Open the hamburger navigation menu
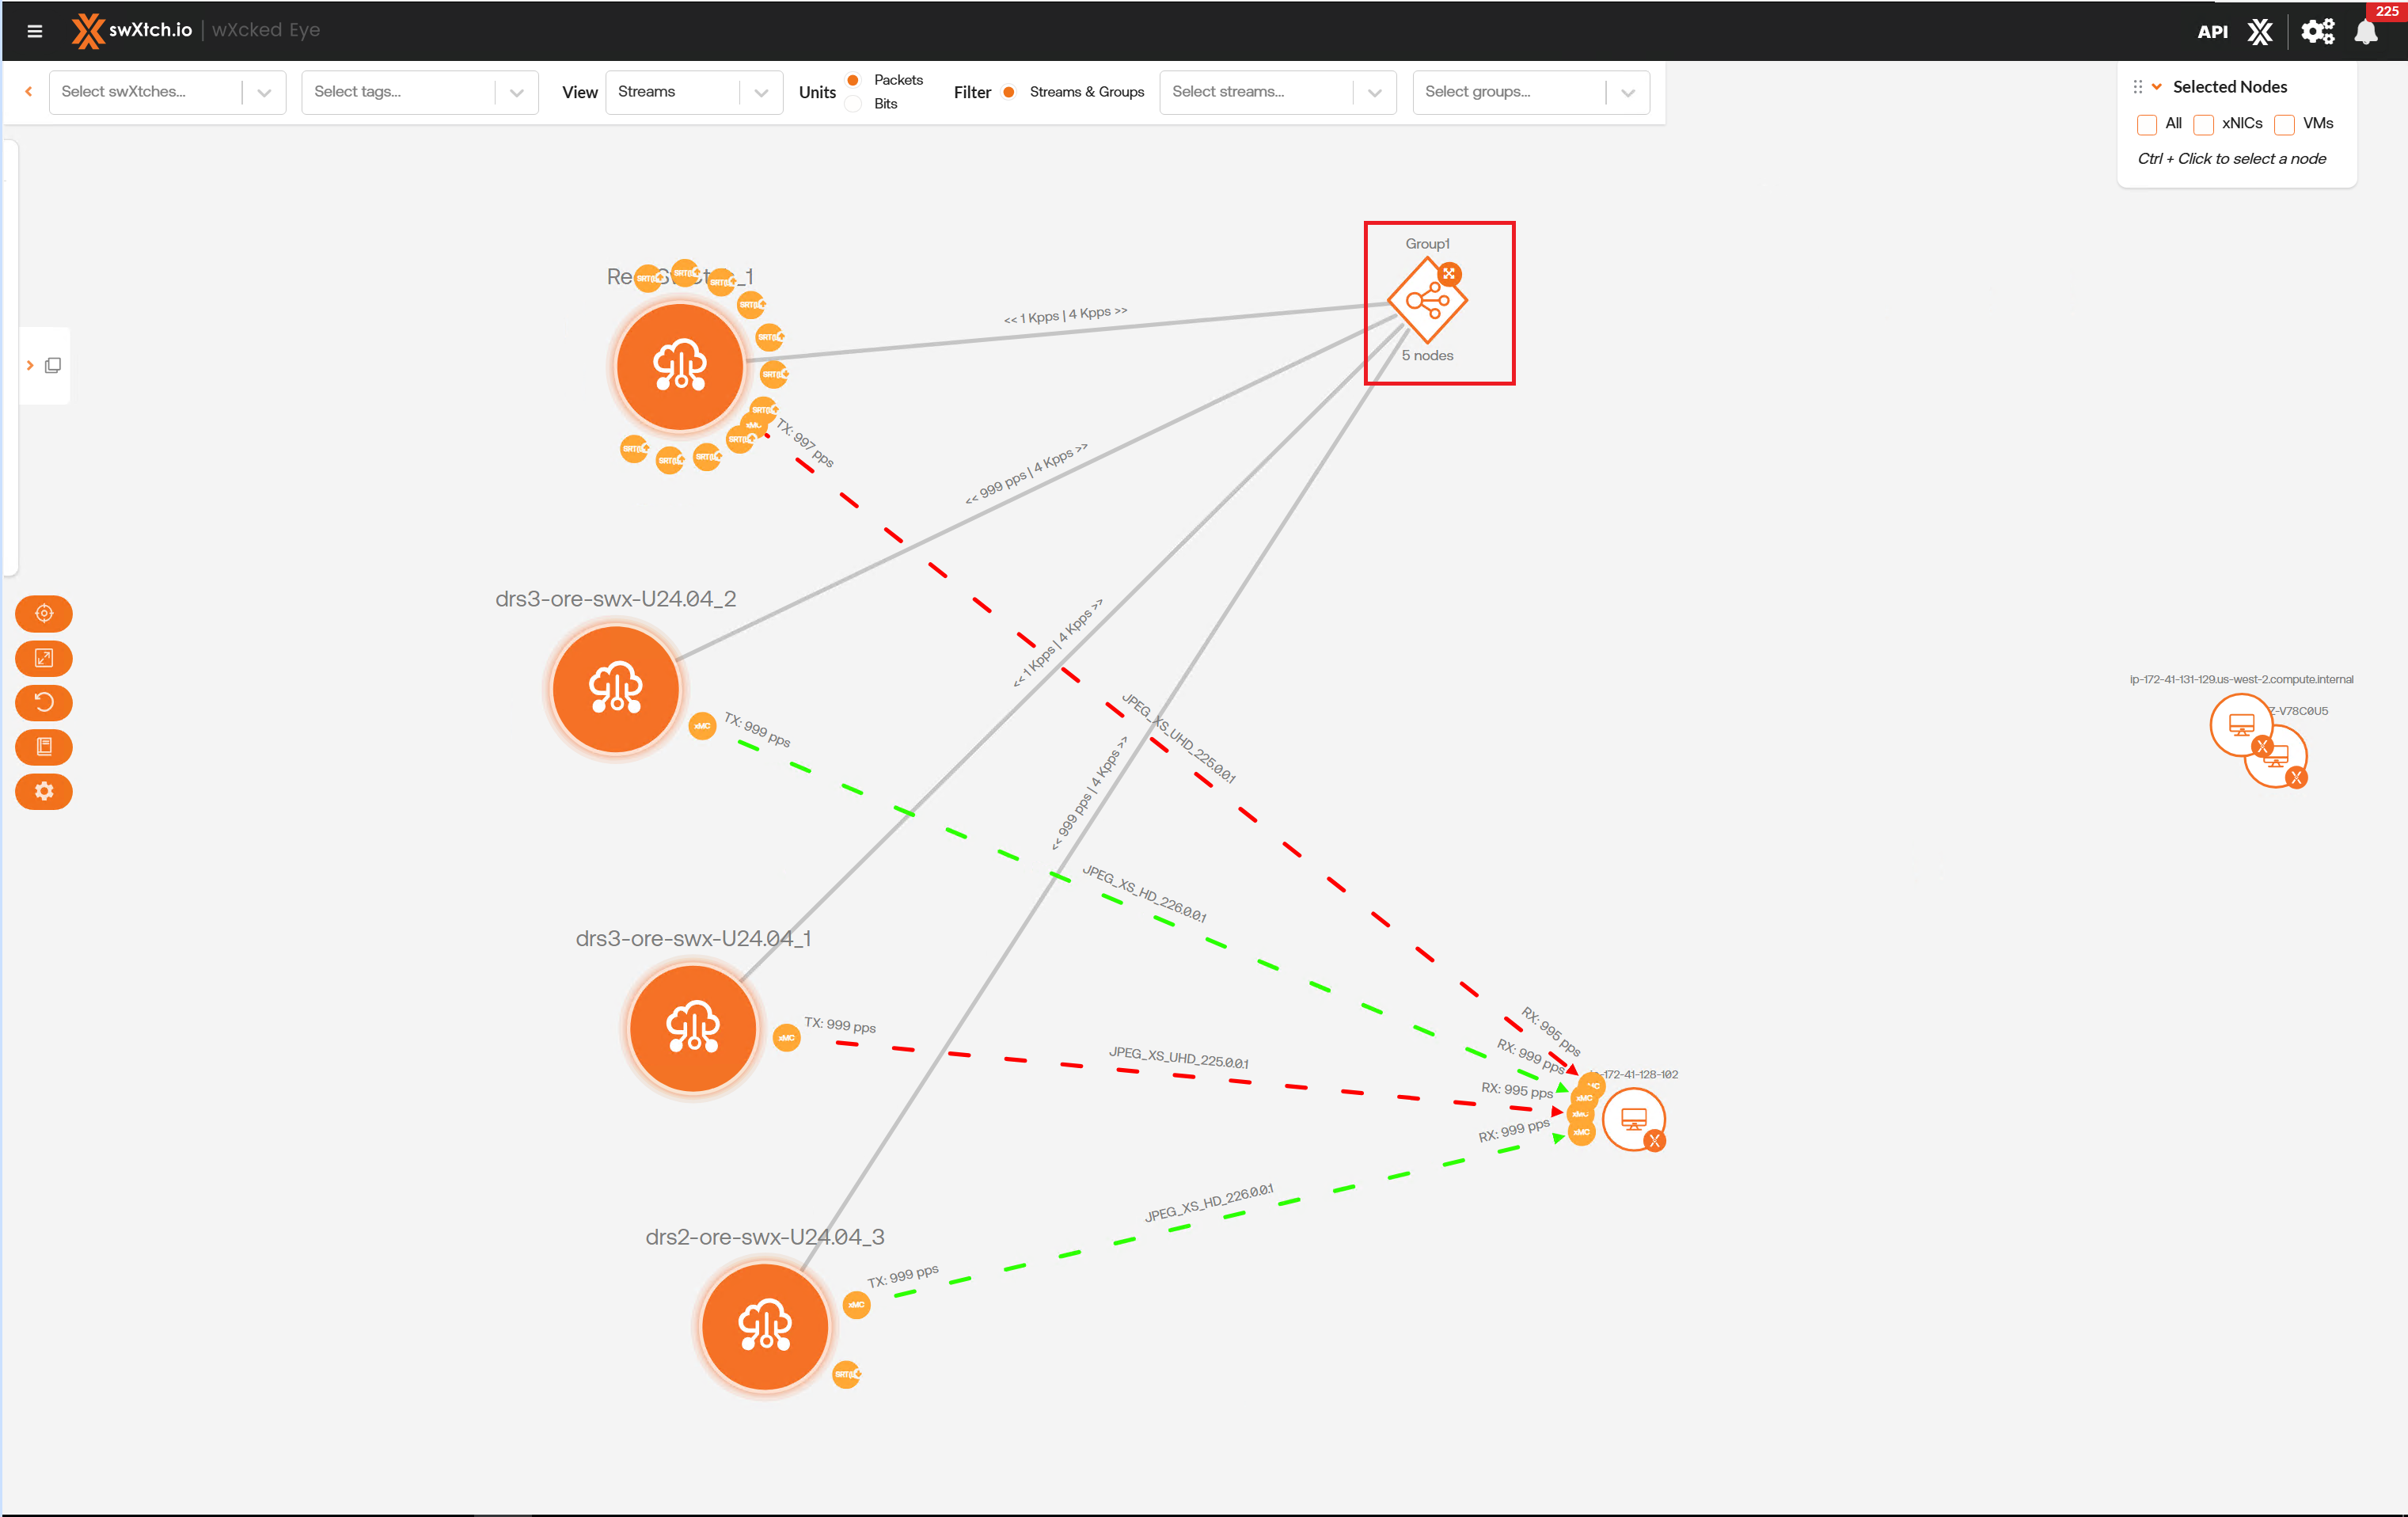 pyautogui.click(x=34, y=30)
